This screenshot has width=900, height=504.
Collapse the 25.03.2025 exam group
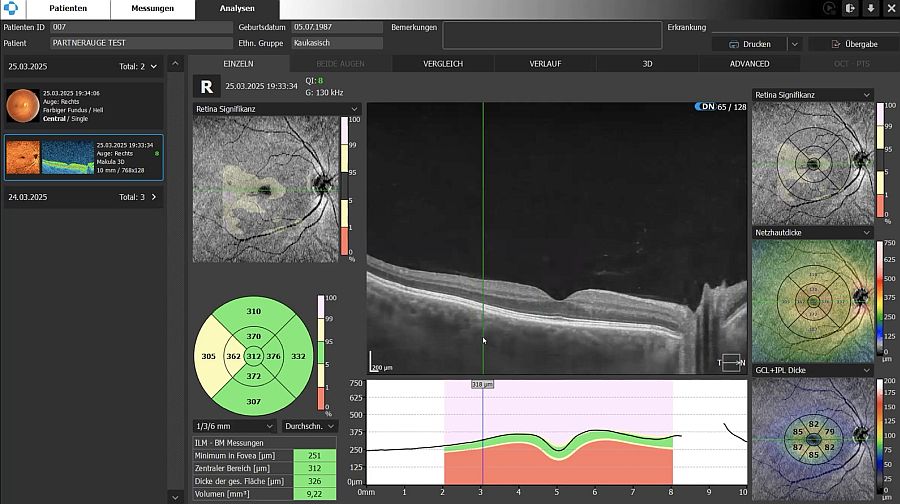154,66
